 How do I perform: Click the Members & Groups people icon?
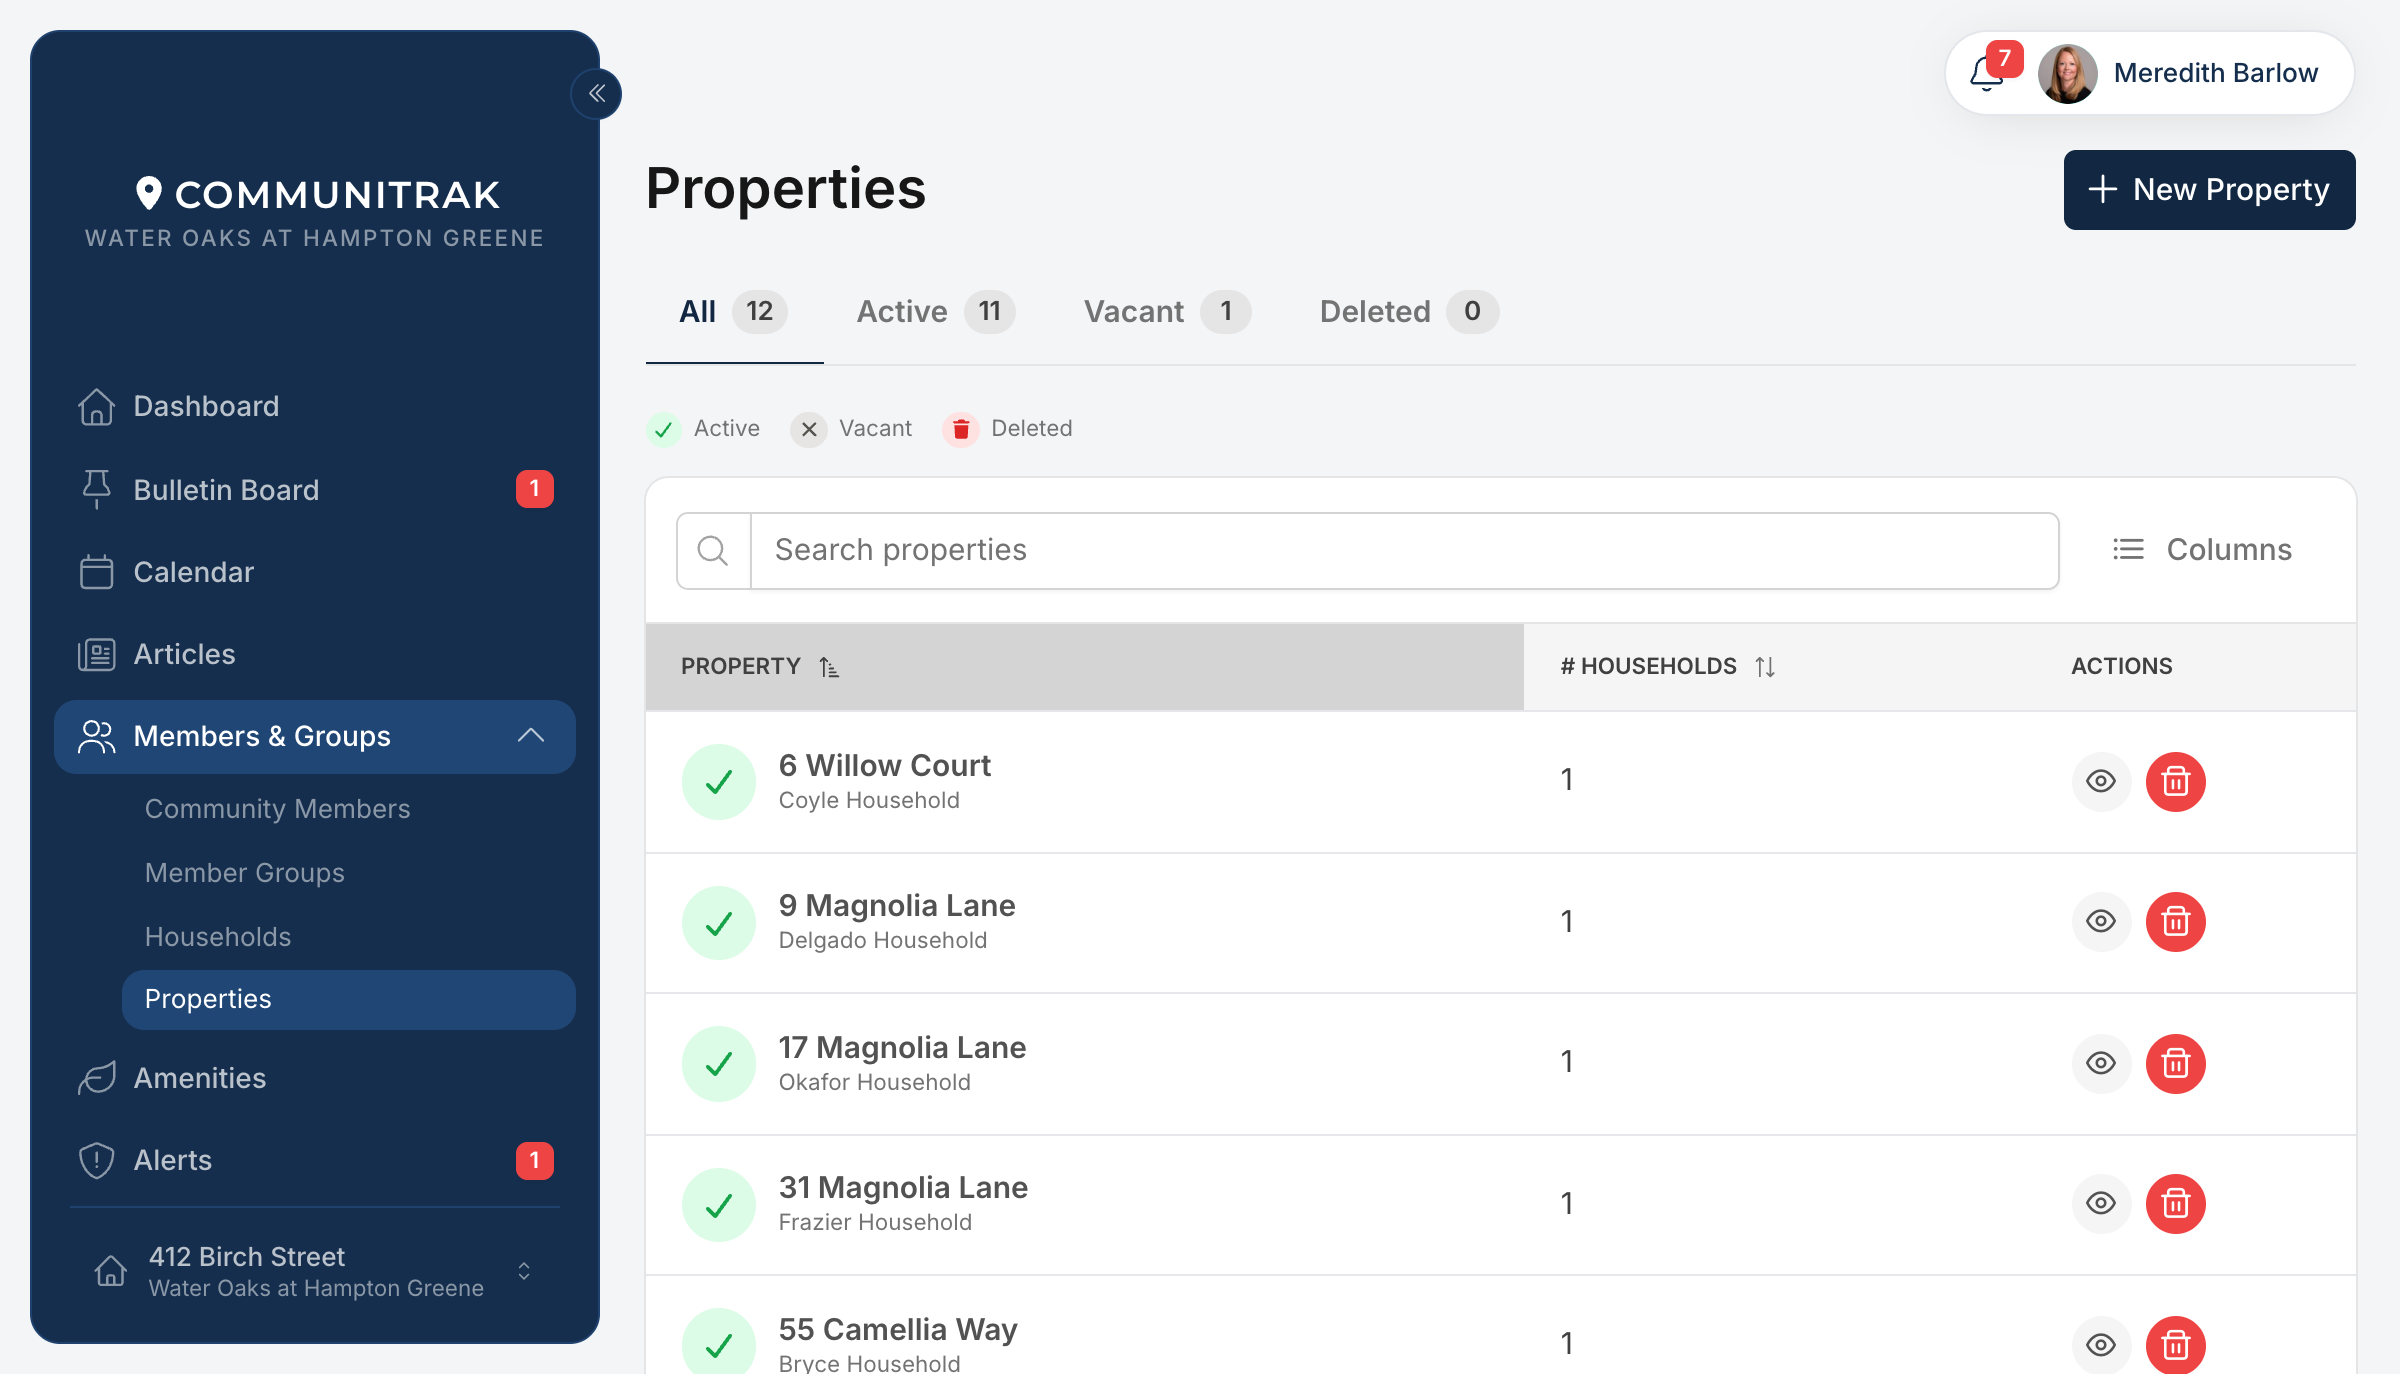(x=96, y=736)
